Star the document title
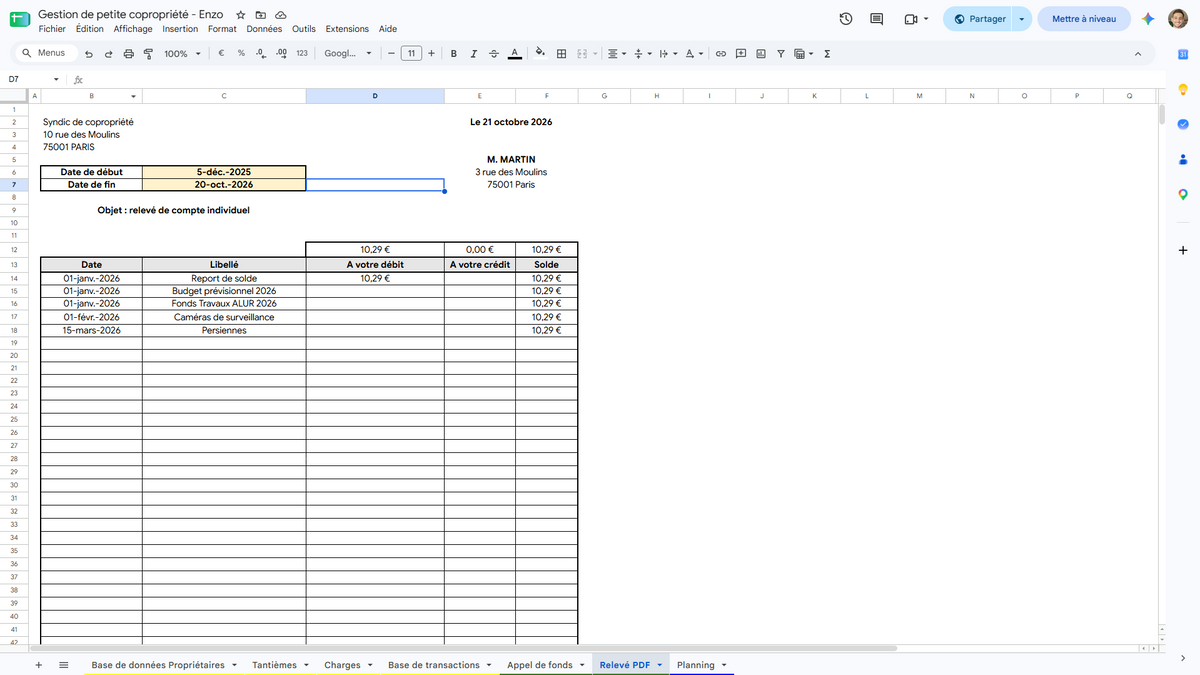This screenshot has height=675, width=1200. [x=241, y=15]
